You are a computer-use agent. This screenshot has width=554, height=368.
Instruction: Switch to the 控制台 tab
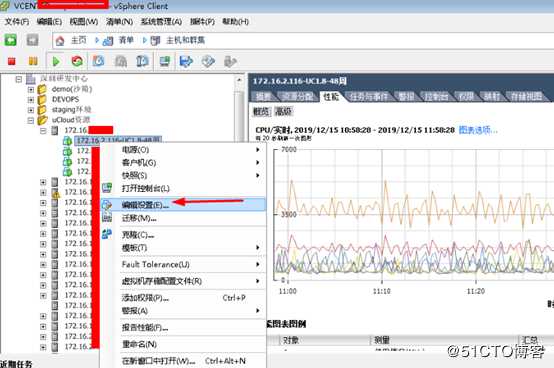(x=437, y=96)
